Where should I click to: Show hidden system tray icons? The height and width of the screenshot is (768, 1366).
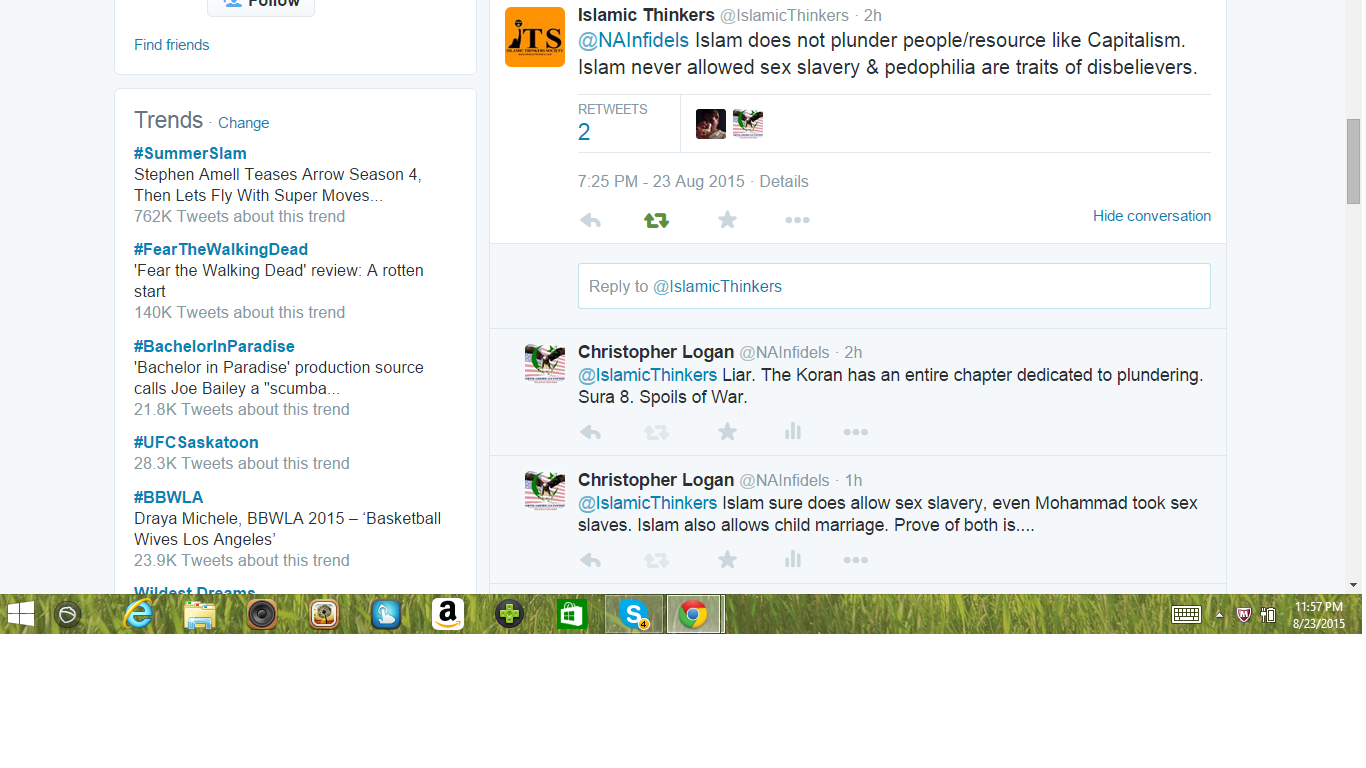point(1219,615)
